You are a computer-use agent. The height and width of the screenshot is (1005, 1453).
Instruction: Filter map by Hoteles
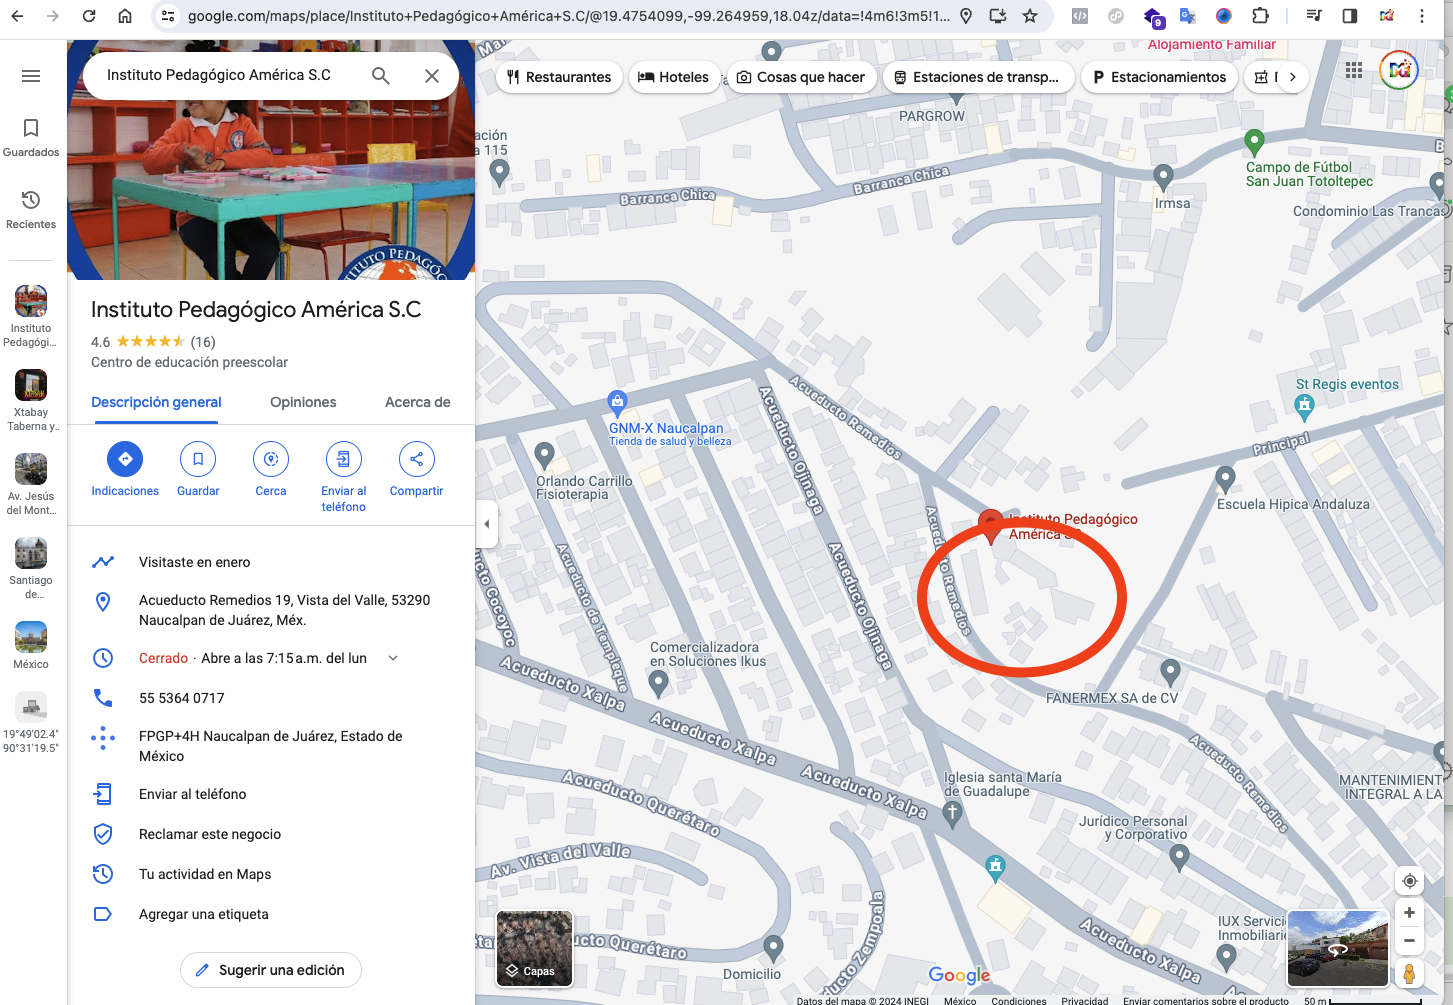click(x=674, y=77)
